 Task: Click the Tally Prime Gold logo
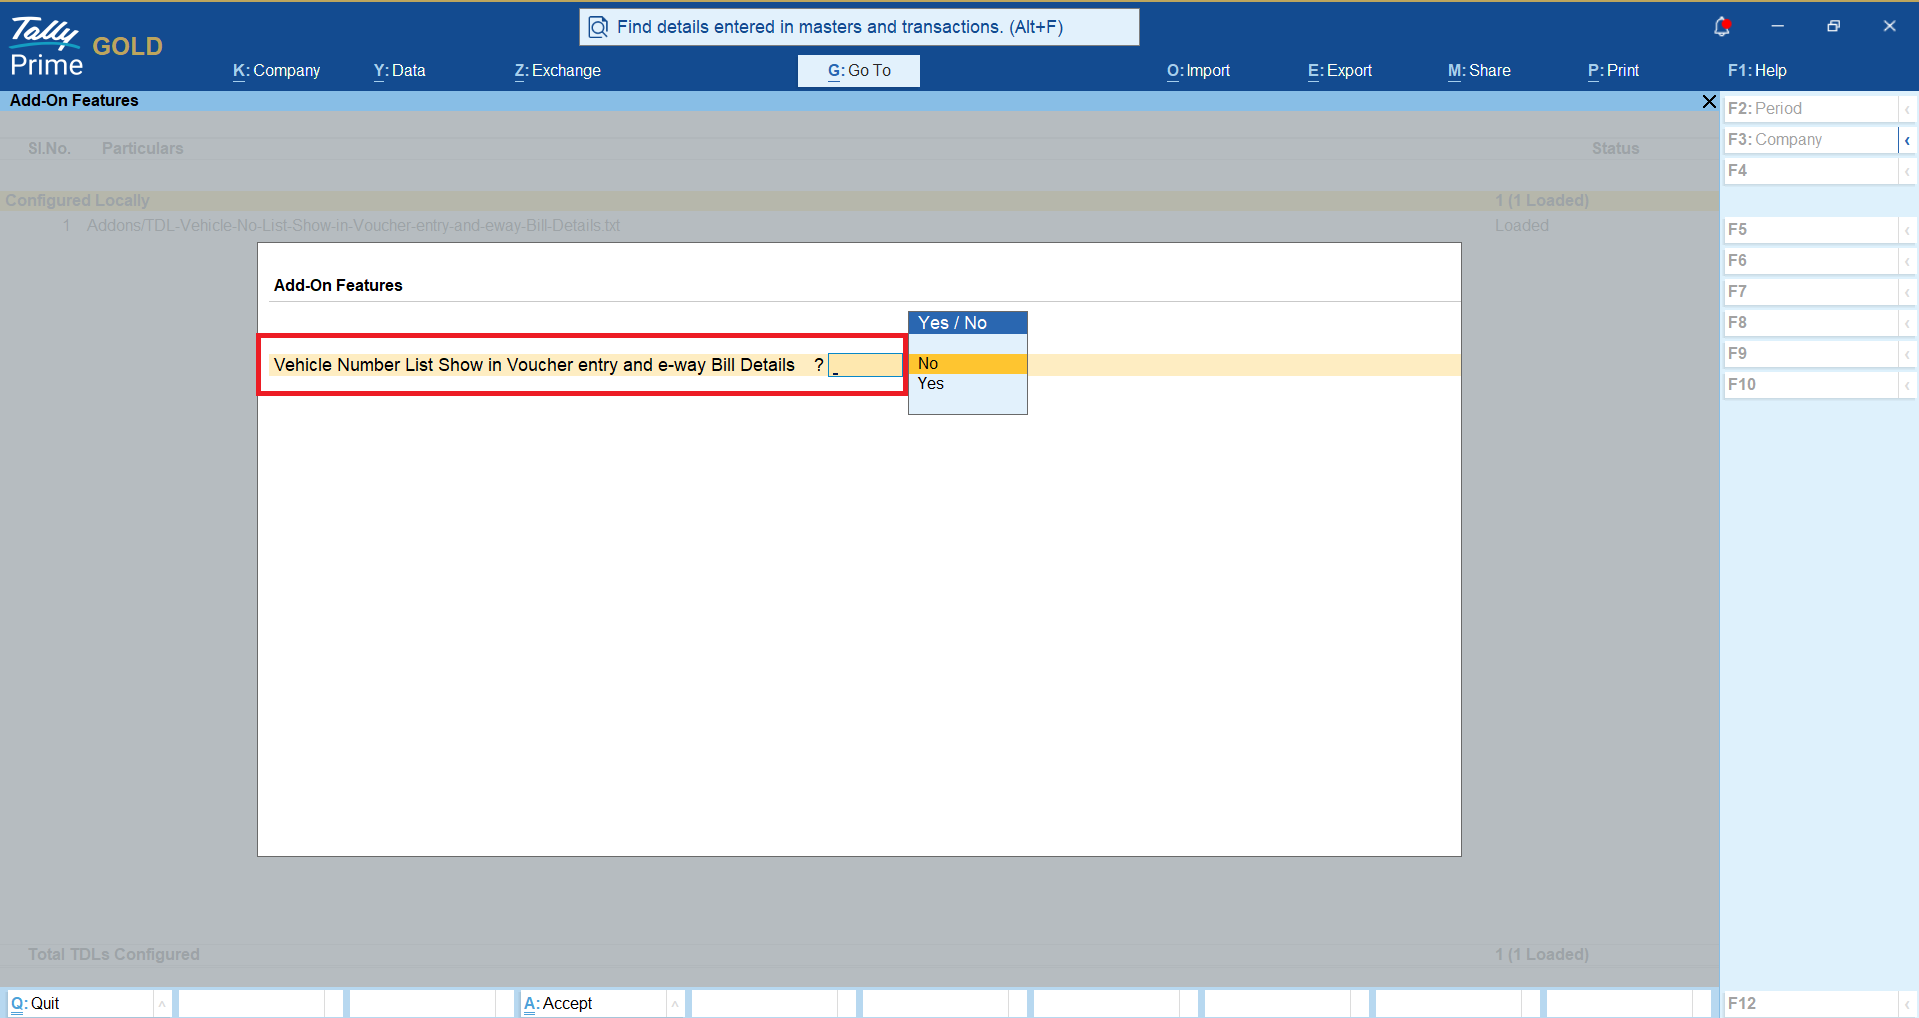[86, 47]
